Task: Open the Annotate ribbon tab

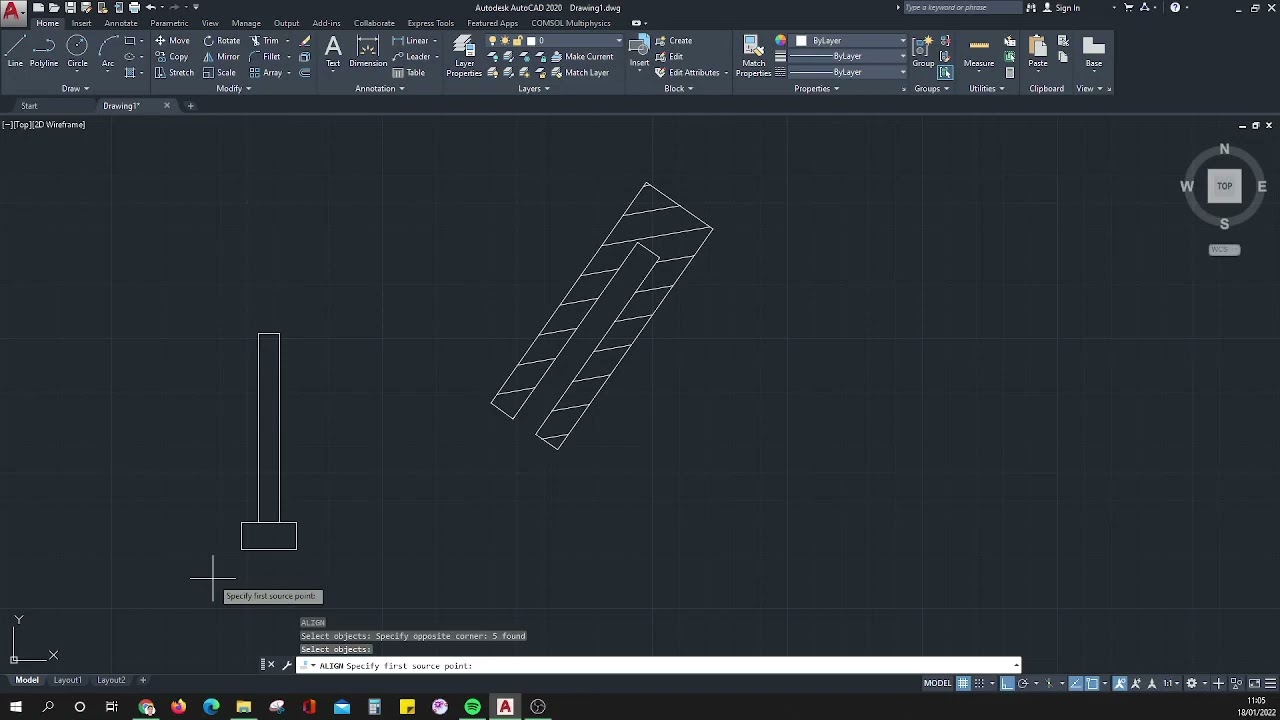Action: 121,23
